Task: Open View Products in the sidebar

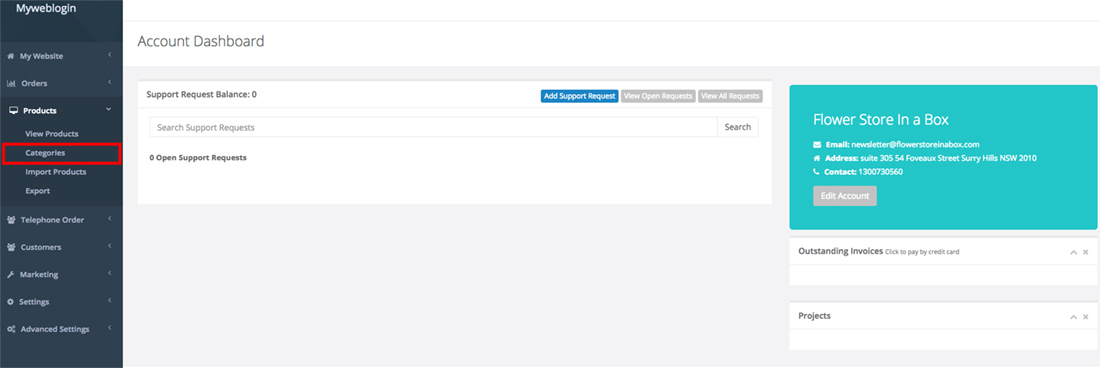Action: 52,134
